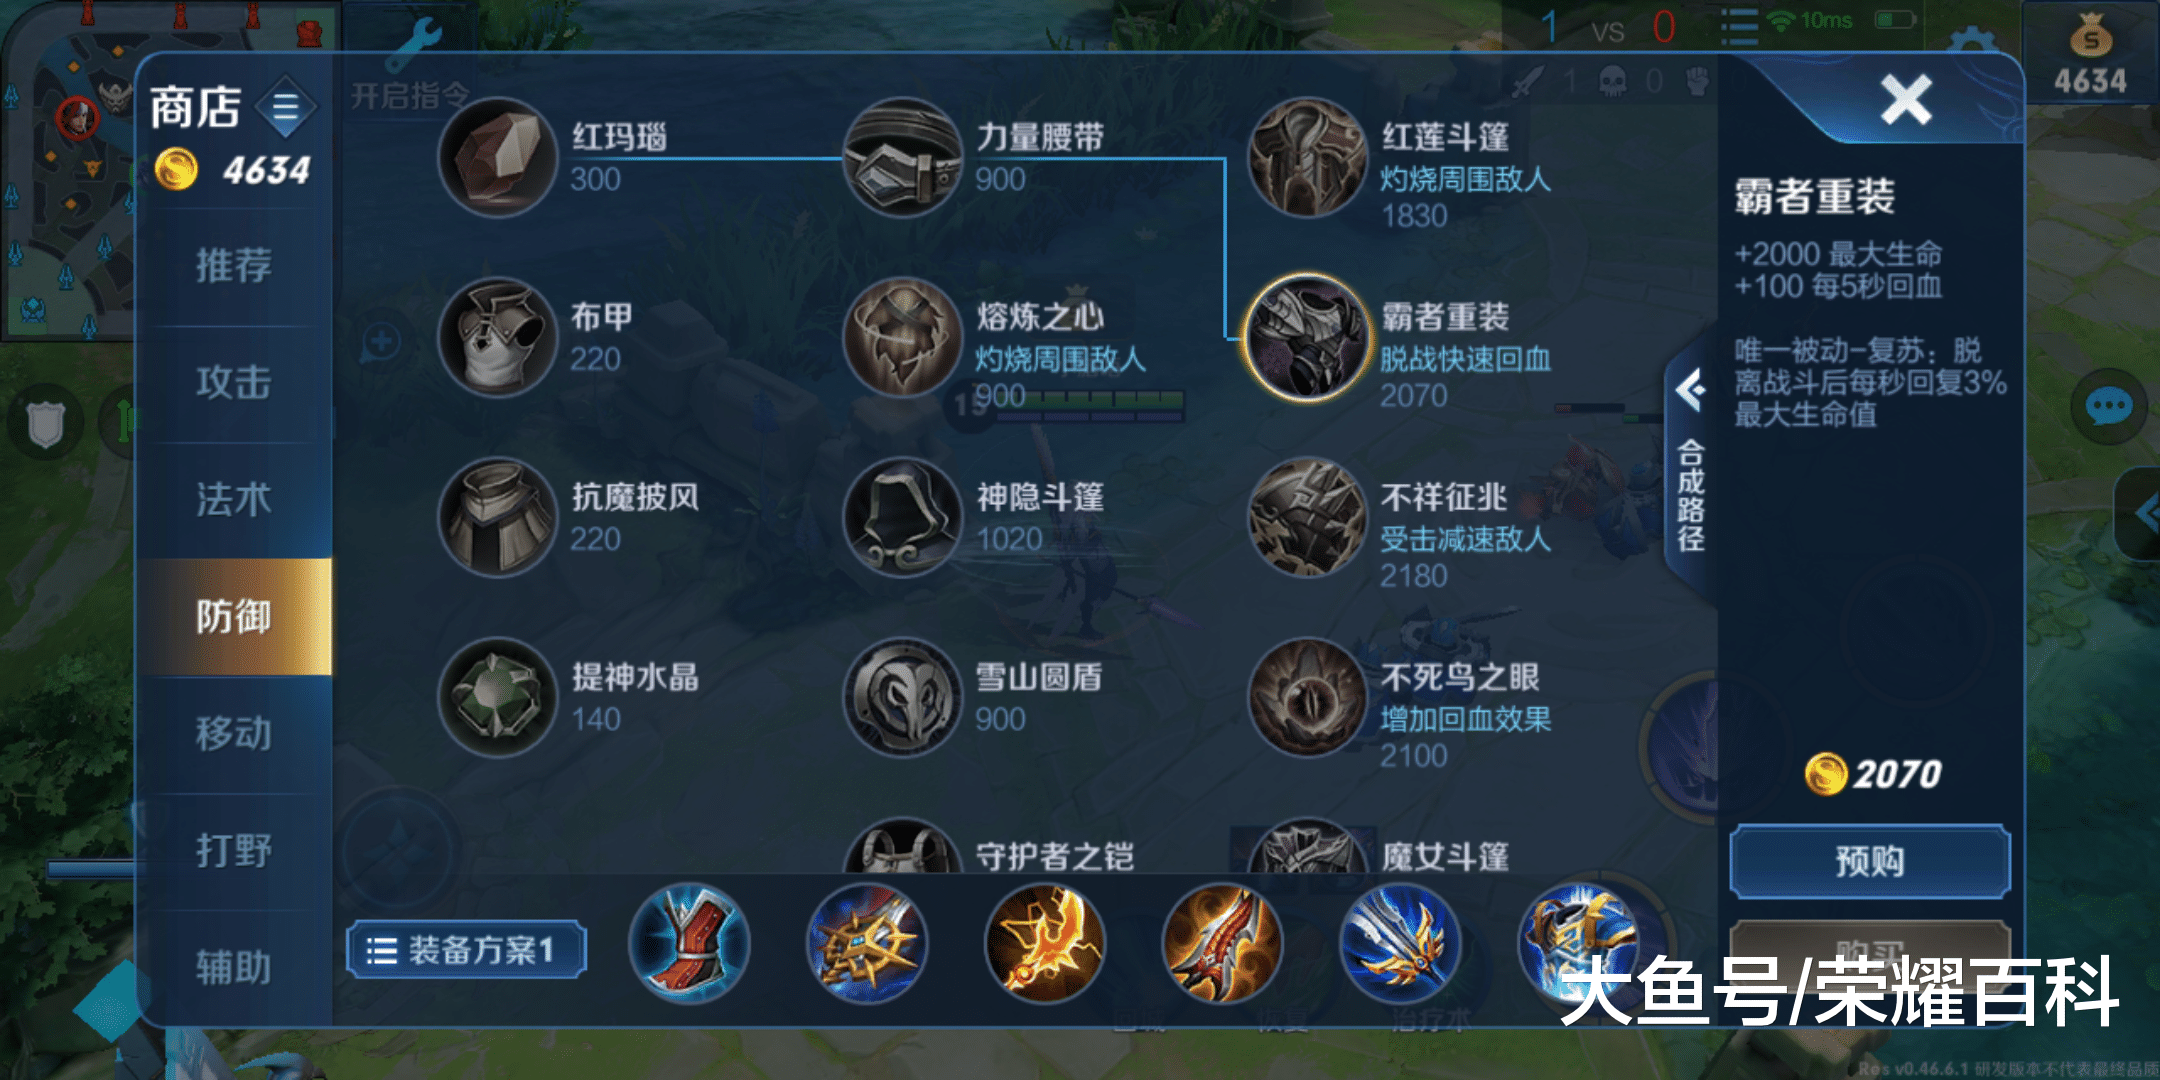The image size is (2160, 1080).
Task: Toggle shop list view next to 商店
Action: [x=286, y=107]
